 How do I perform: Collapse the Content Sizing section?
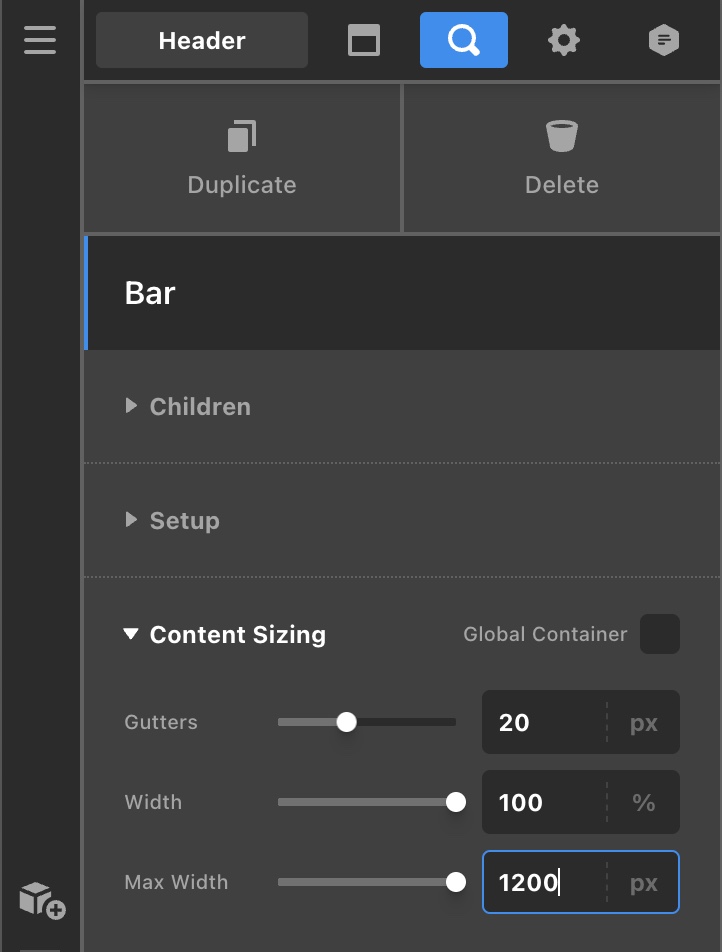(x=225, y=634)
